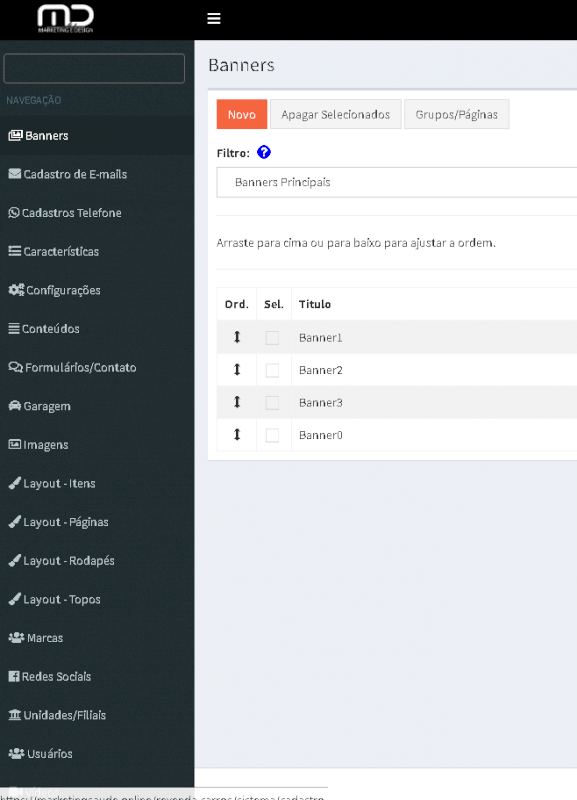Viewport: 577px width, 800px height.
Task: Open the Banners Principais filter dropdown
Action: pyautogui.click(x=397, y=182)
